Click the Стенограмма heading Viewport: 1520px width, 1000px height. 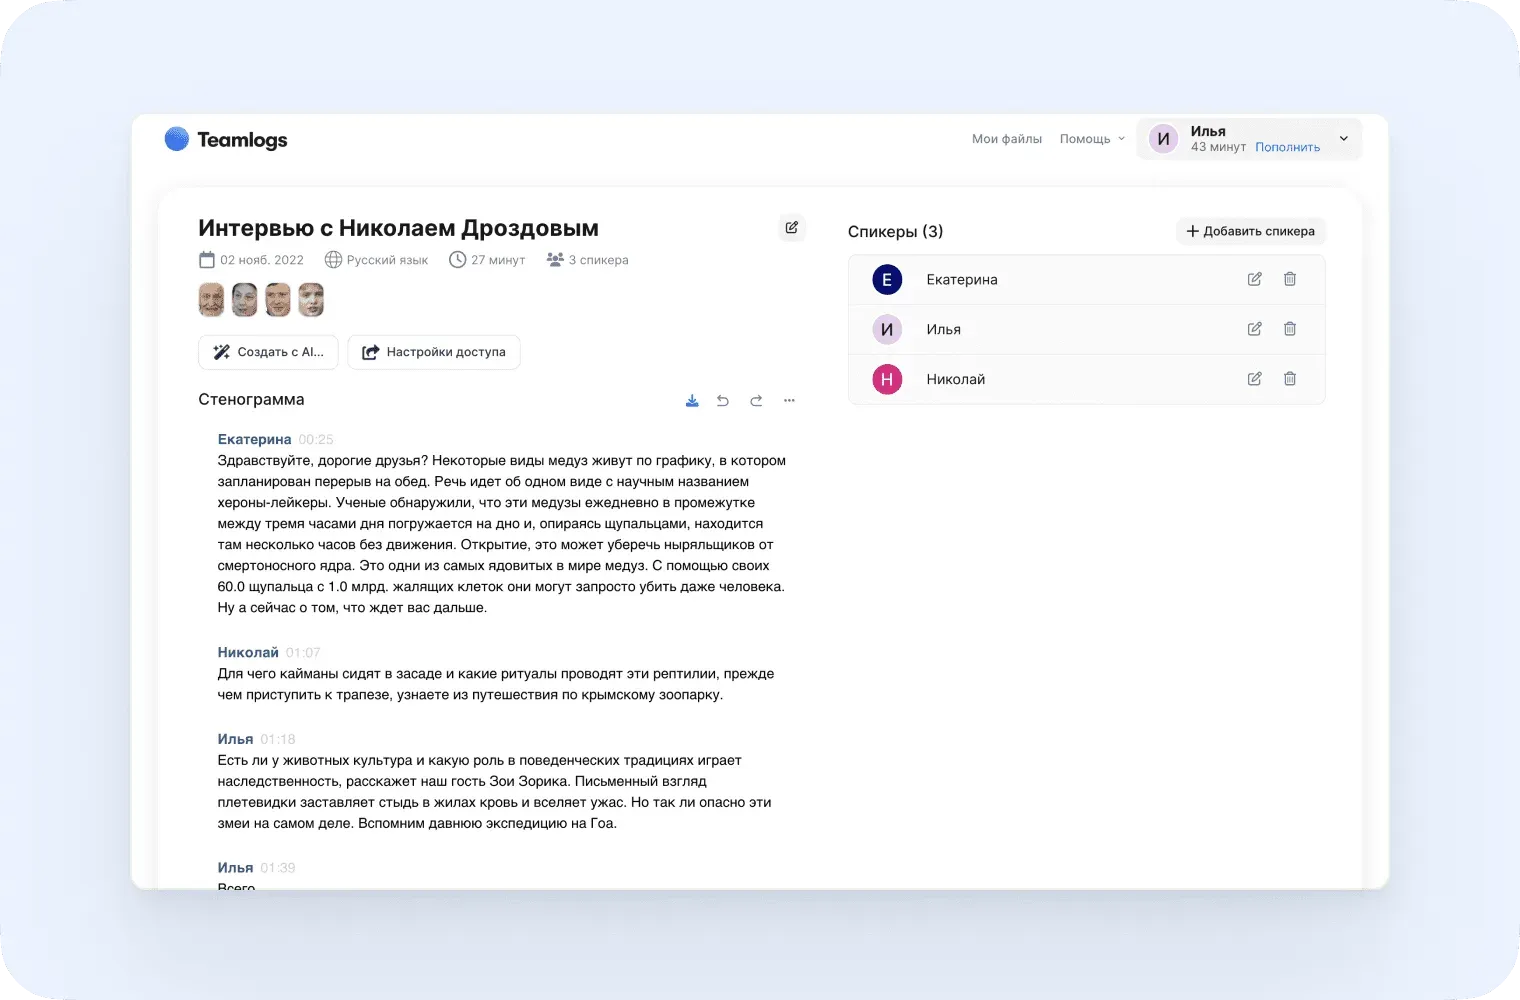click(251, 399)
